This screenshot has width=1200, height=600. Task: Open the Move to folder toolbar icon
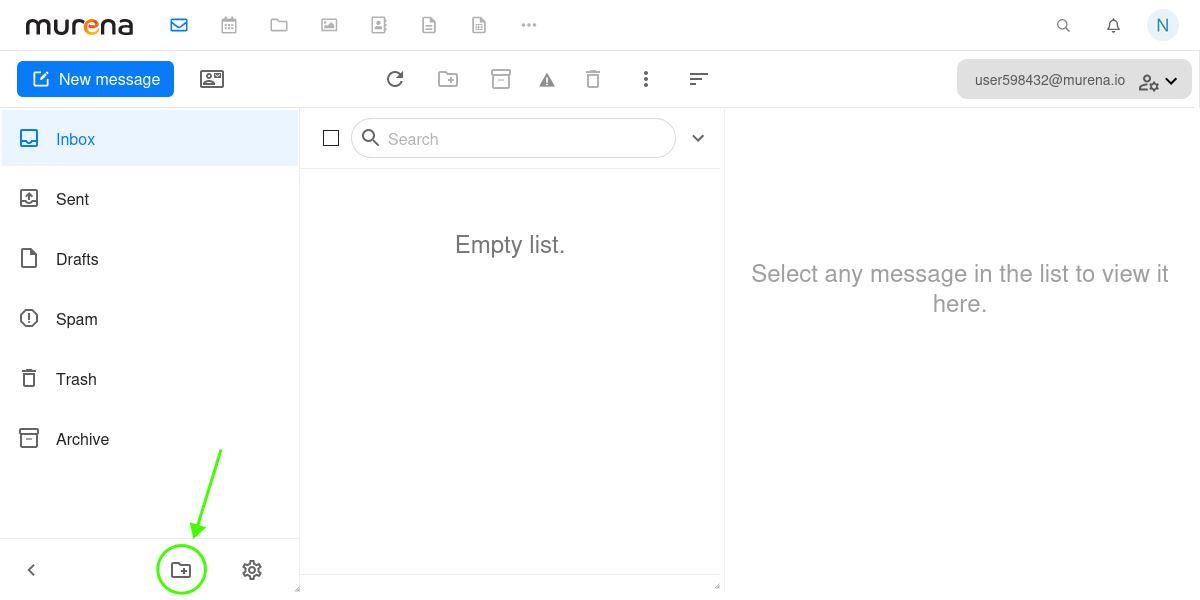coord(447,78)
